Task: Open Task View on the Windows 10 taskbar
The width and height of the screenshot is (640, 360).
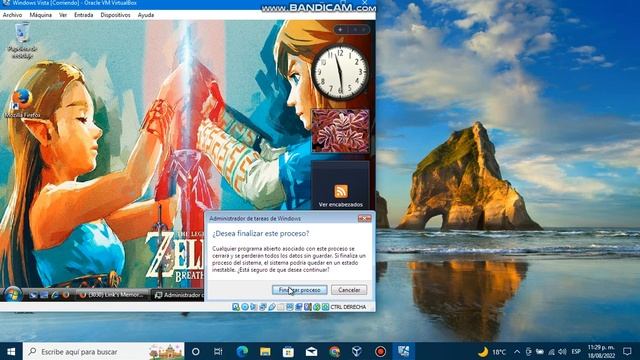Action: (x=218, y=351)
